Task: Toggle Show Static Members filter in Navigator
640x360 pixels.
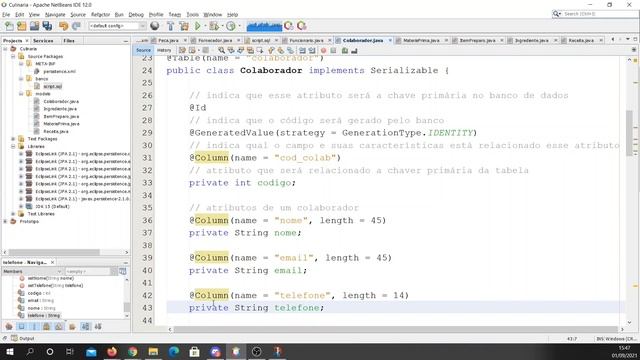Action: (x=34, y=327)
